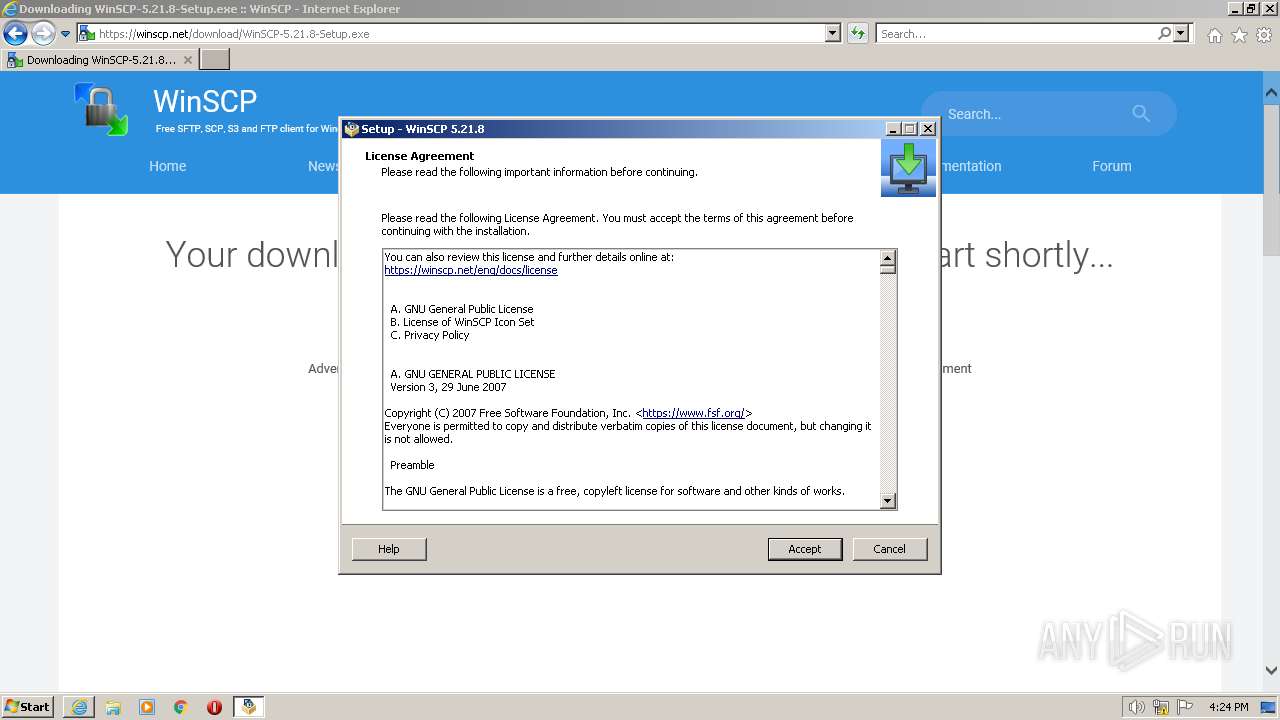This screenshot has height=720, width=1280.
Task: Open the Forum menu on the WinSCP site
Action: (x=1112, y=166)
